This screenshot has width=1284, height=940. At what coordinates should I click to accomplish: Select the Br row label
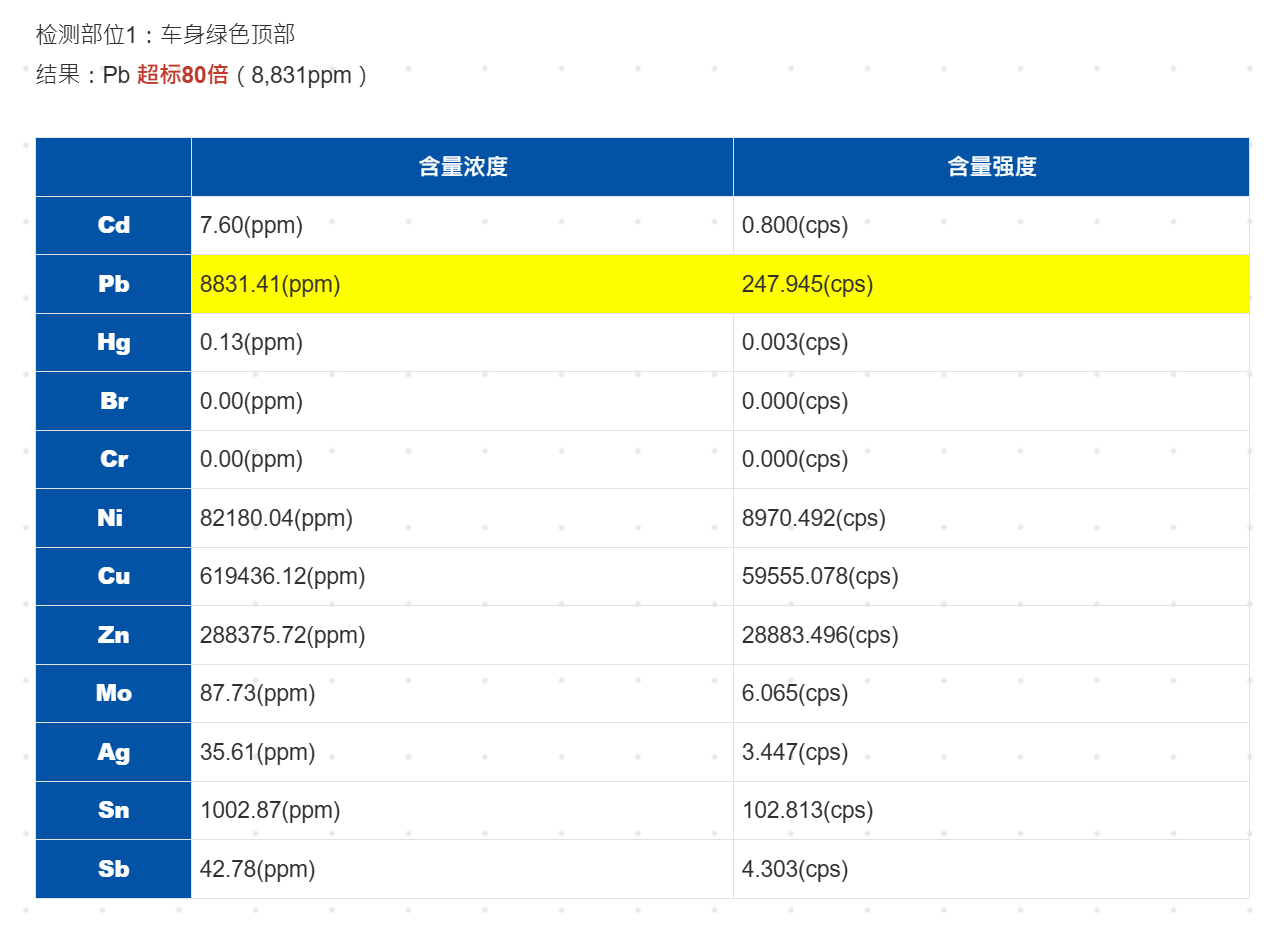(114, 401)
